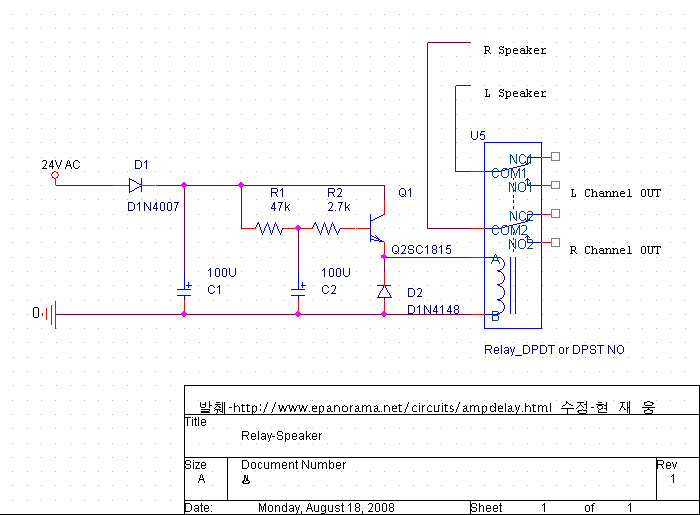Click the NC1 pin connector square
Viewport: 700px width, 515px height.
pos(555,157)
